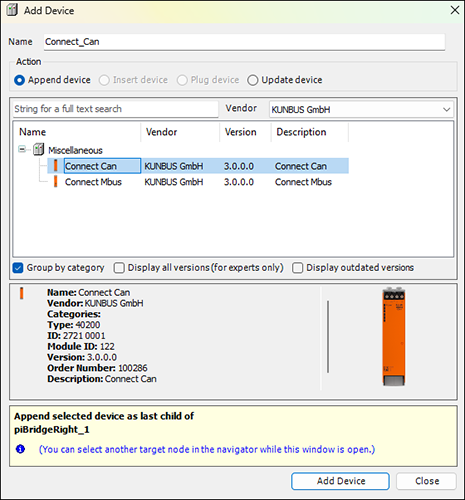Open the Vendor dropdown showing KUNBUS GmbH

pos(361,109)
